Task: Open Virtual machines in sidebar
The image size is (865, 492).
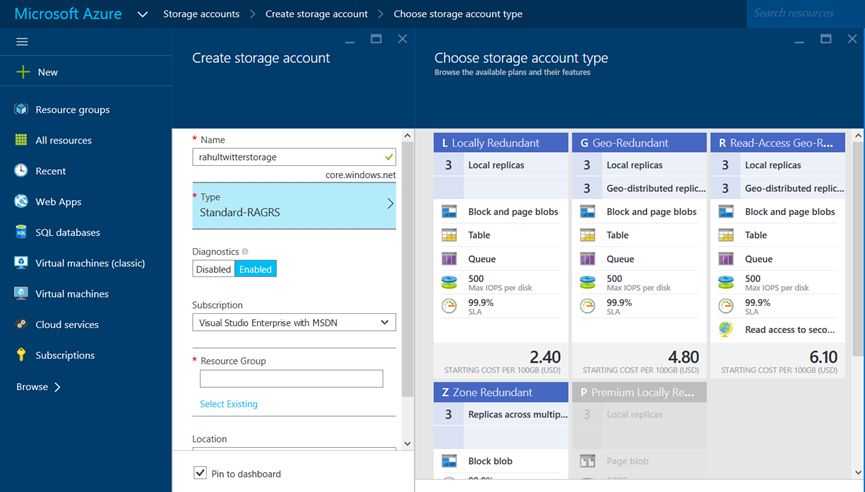Action: coord(72,293)
